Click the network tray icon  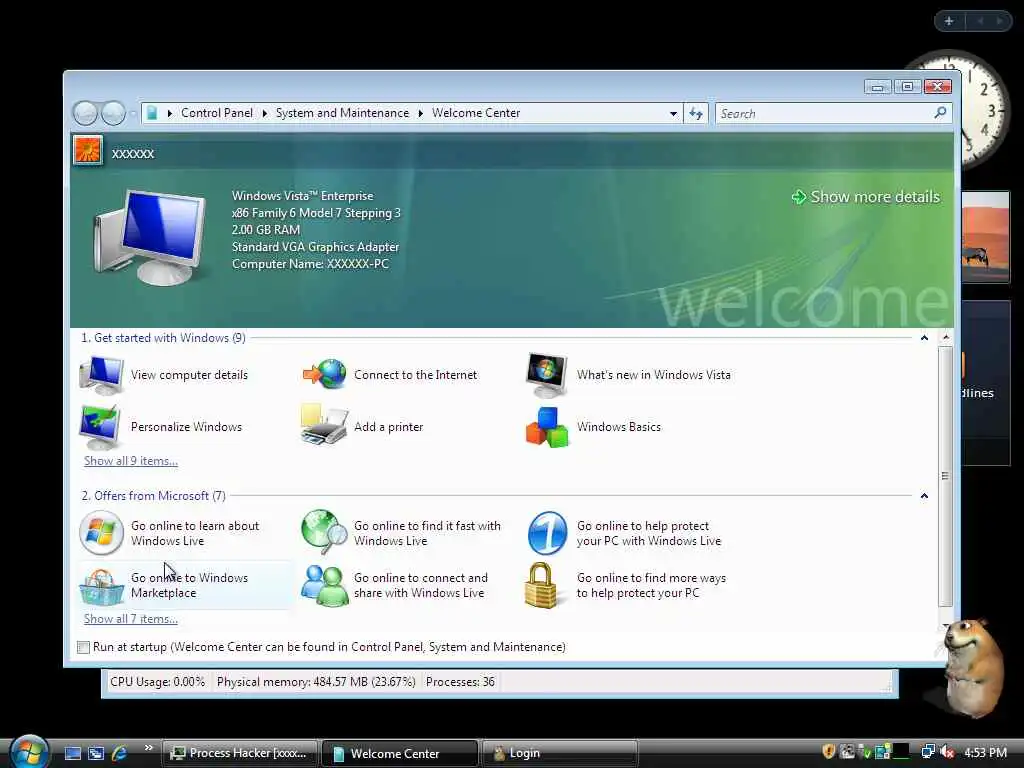tap(928, 752)
